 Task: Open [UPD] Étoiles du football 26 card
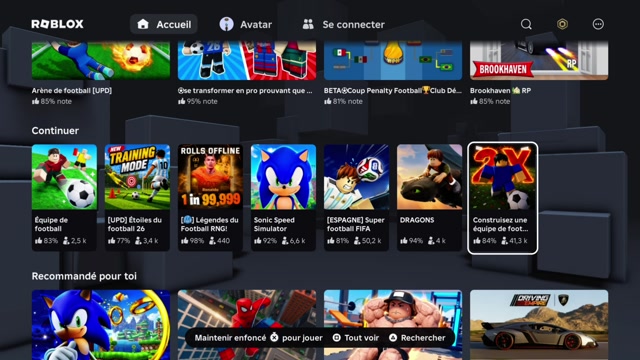138,197
